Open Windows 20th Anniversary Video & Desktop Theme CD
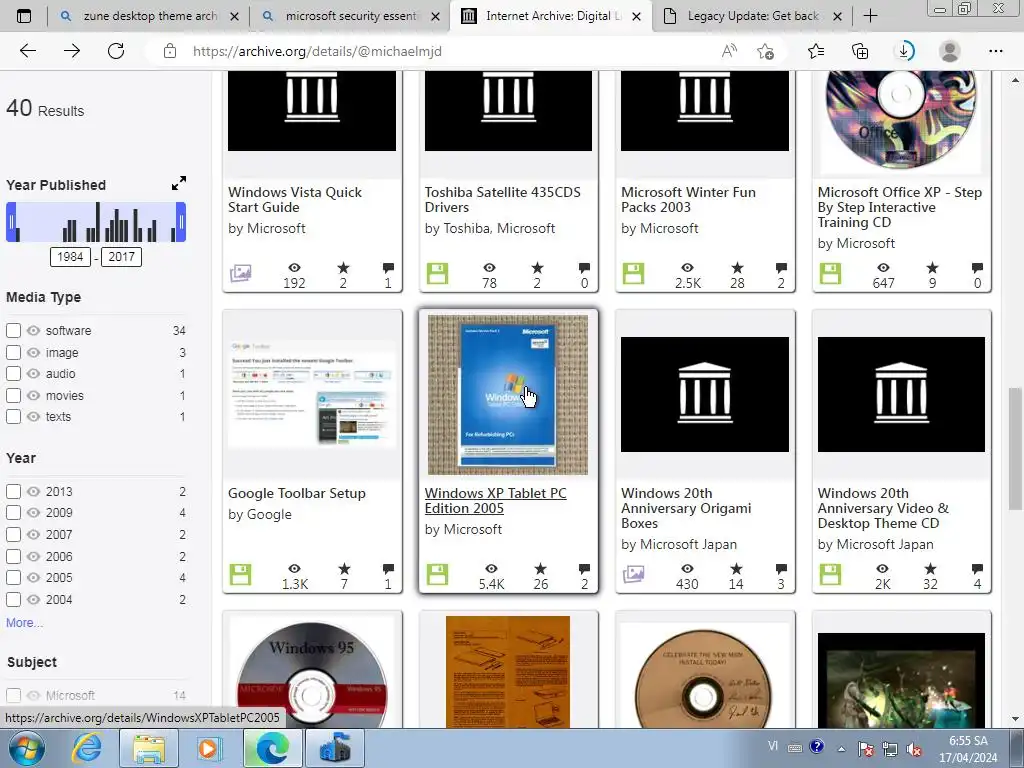 click(x=883, y=508)
